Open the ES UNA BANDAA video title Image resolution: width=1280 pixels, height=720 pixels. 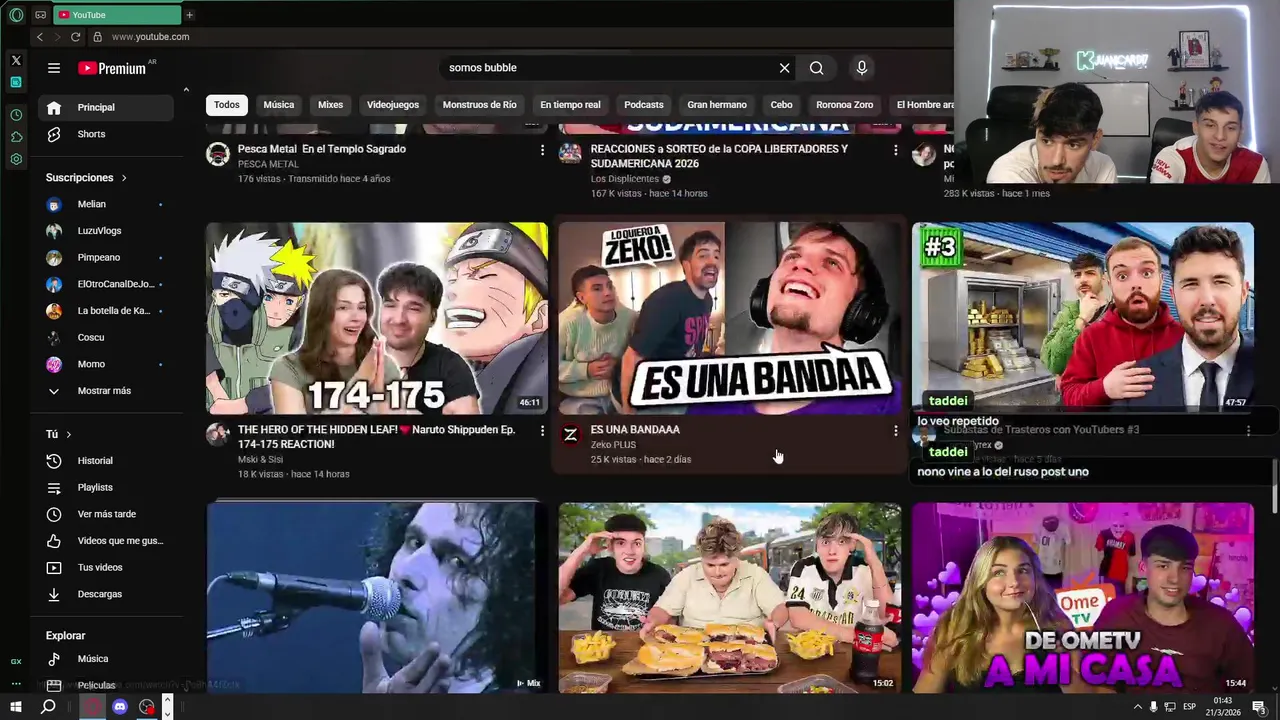tap(635, 430)
